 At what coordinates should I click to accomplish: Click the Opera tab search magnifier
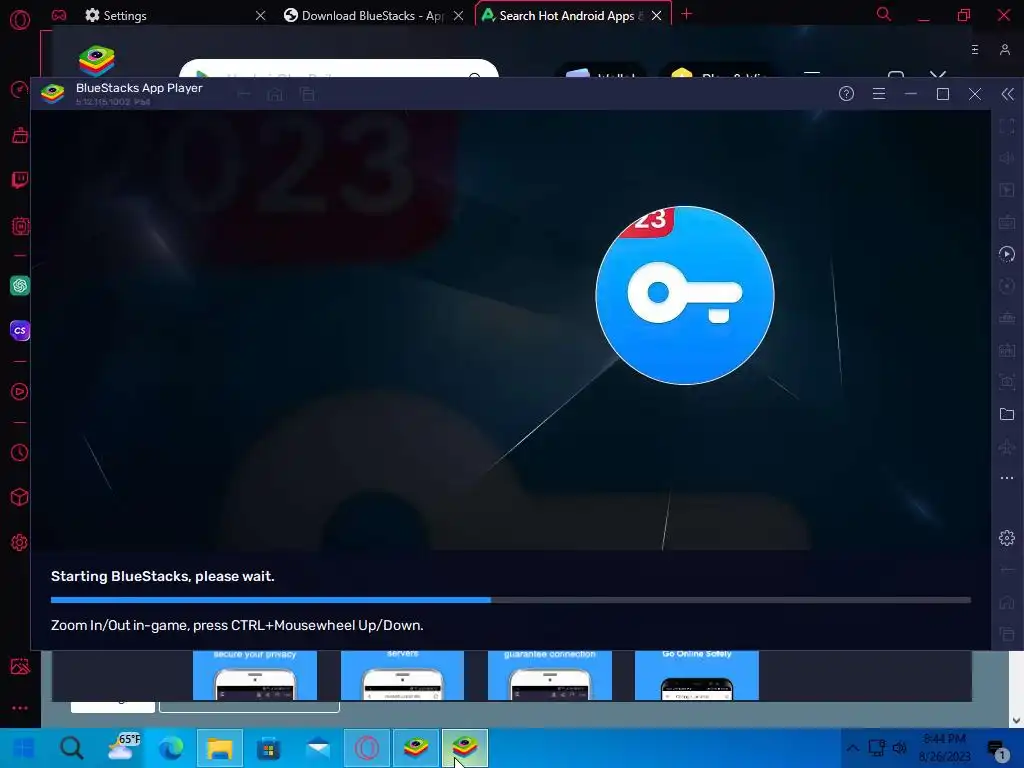[884, 14]
